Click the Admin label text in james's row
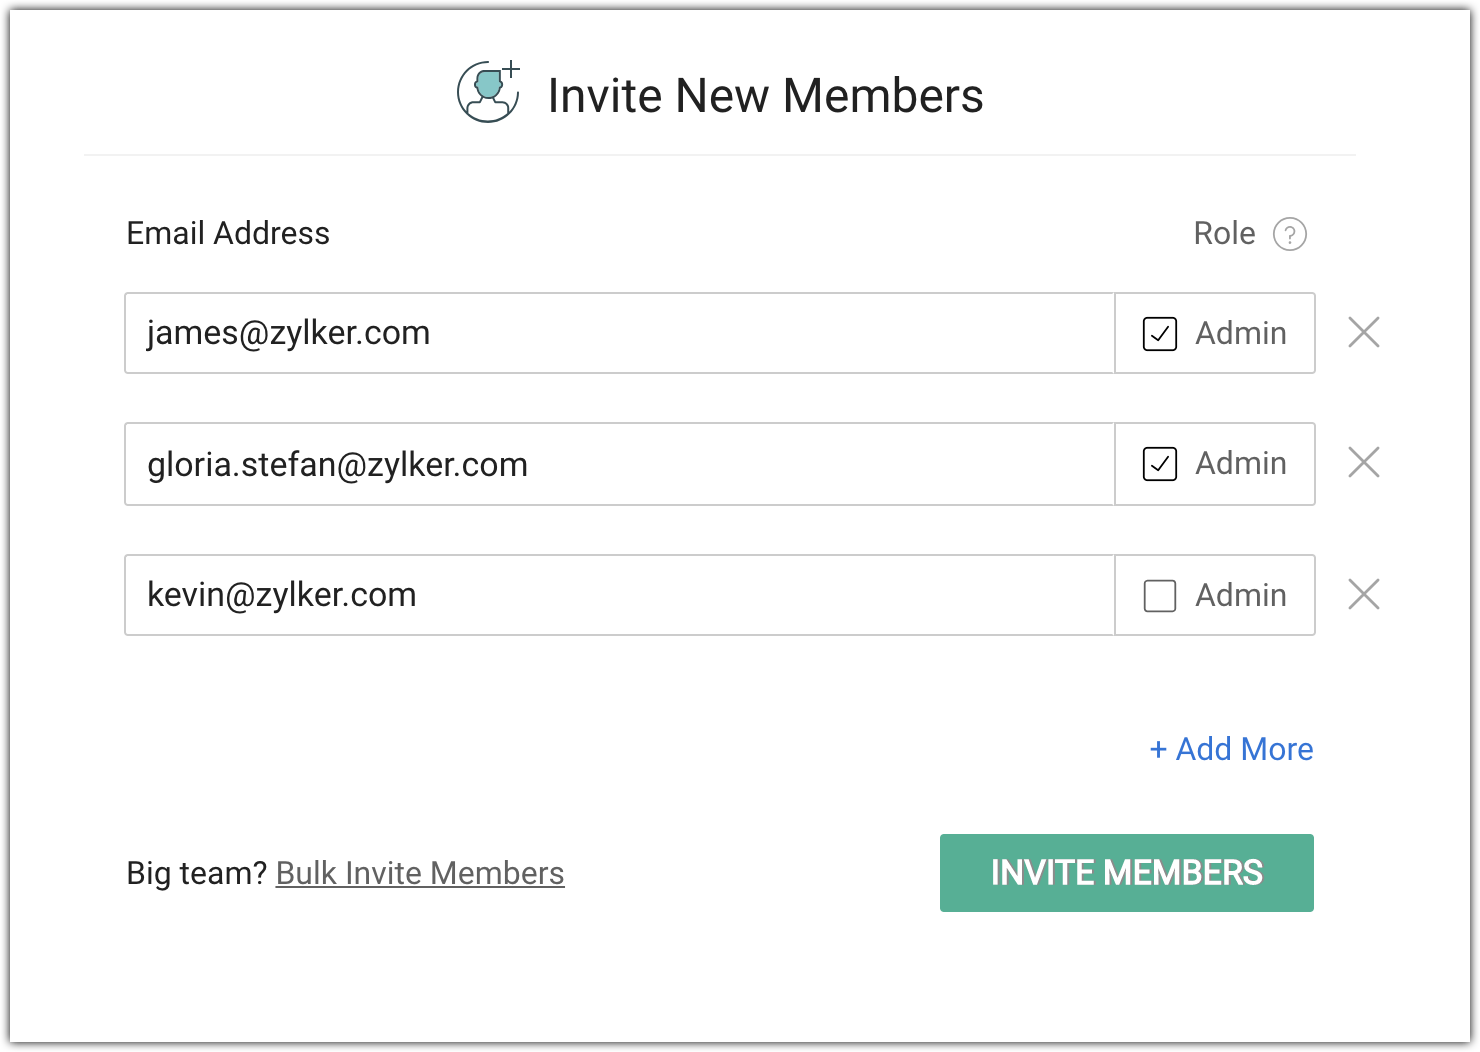This screenshot has height=1052, width=1480. coord(1241,333)
